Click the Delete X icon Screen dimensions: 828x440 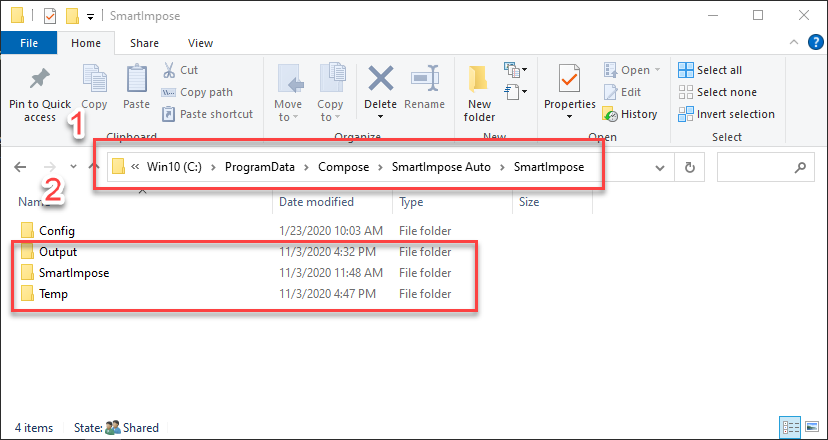tap(381, 78)
